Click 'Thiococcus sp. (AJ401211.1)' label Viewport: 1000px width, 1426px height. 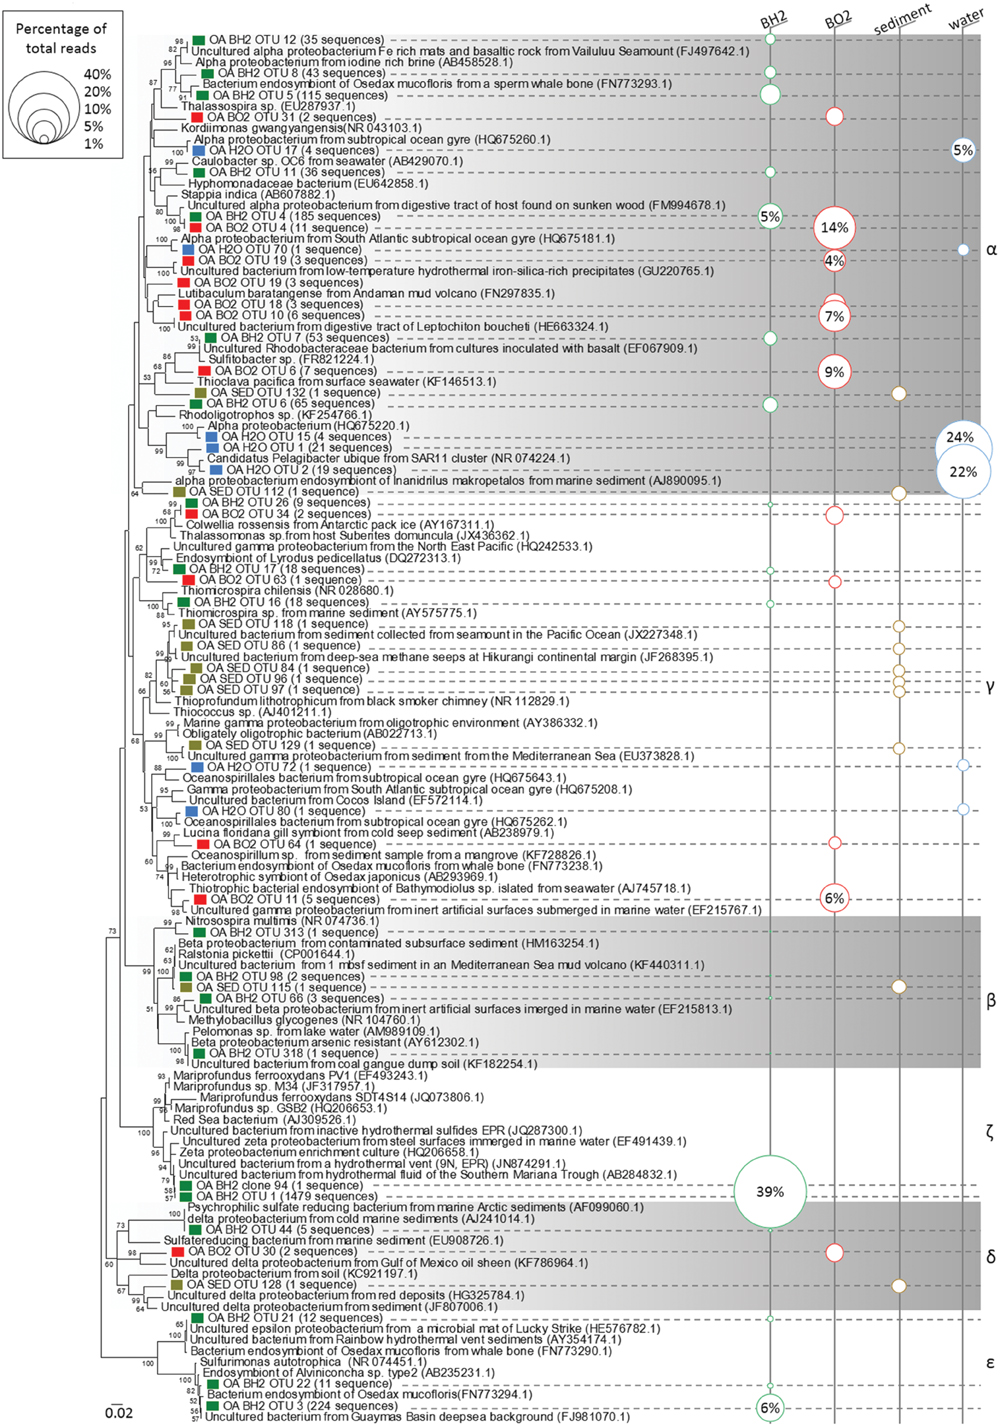252,712
